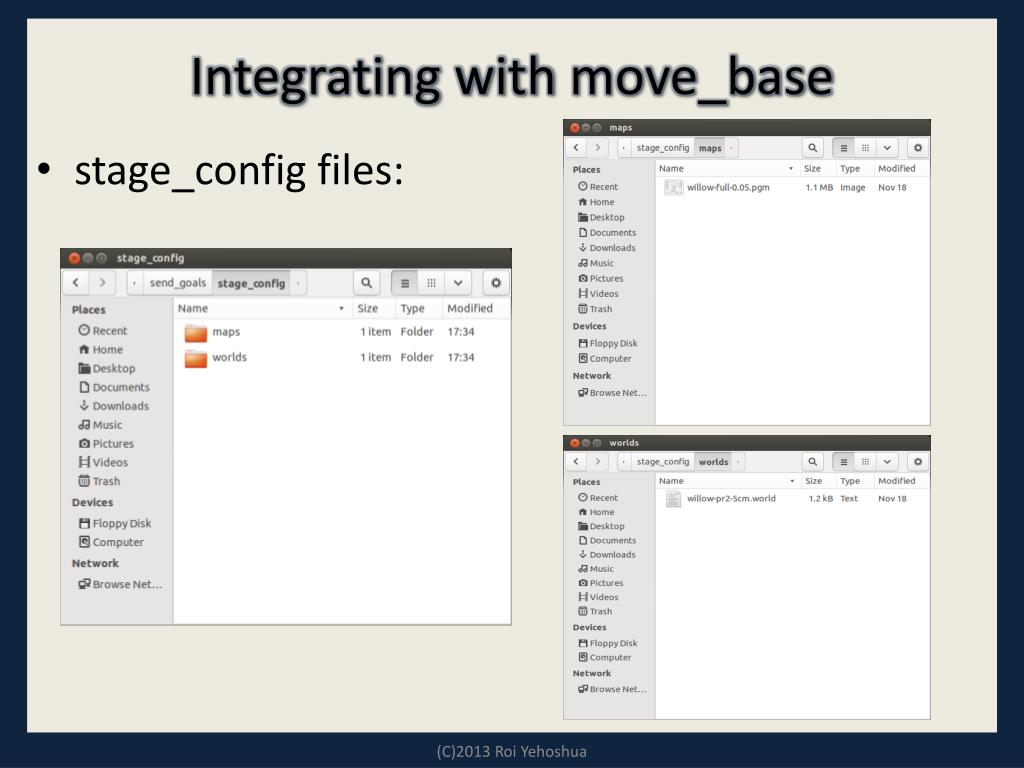The image size is (1024, 768).
Task: Open Downloads in stage_config window sidebar
Action: click(114, 406)
